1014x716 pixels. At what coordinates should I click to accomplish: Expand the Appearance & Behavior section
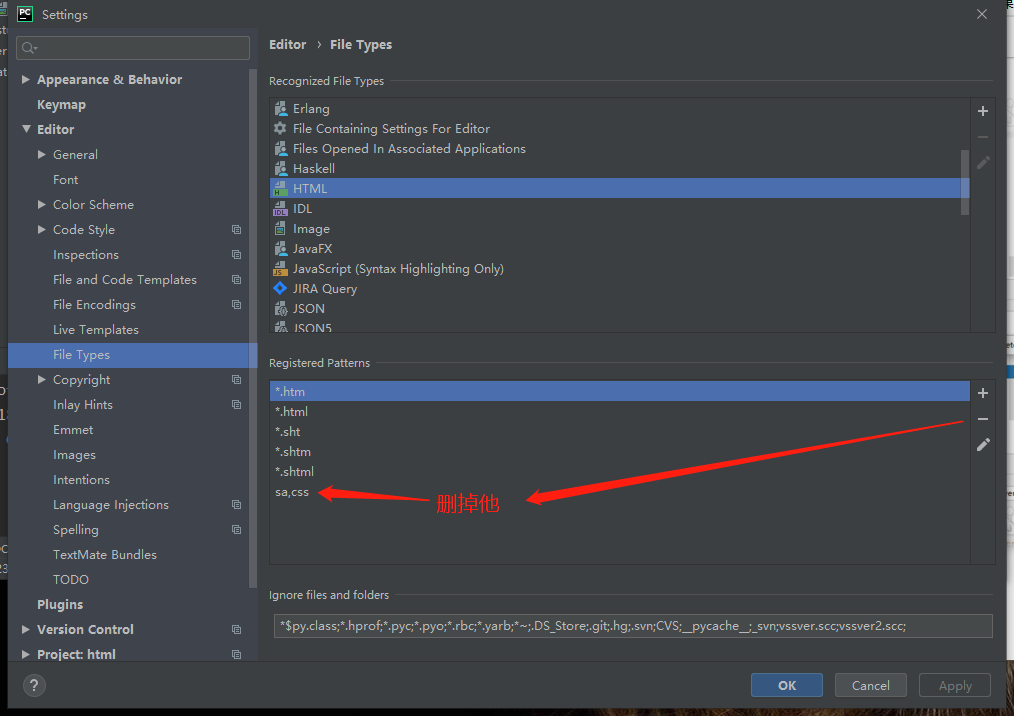click(24, 79)
